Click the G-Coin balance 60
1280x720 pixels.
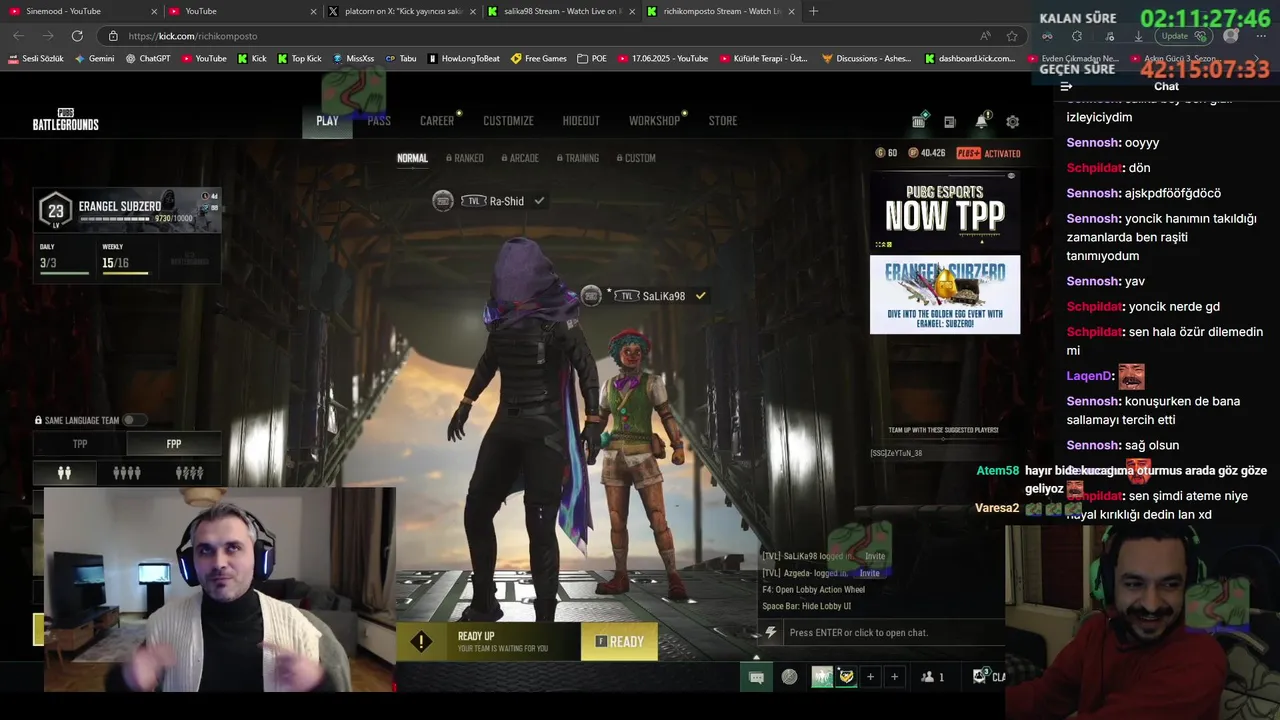886,153
